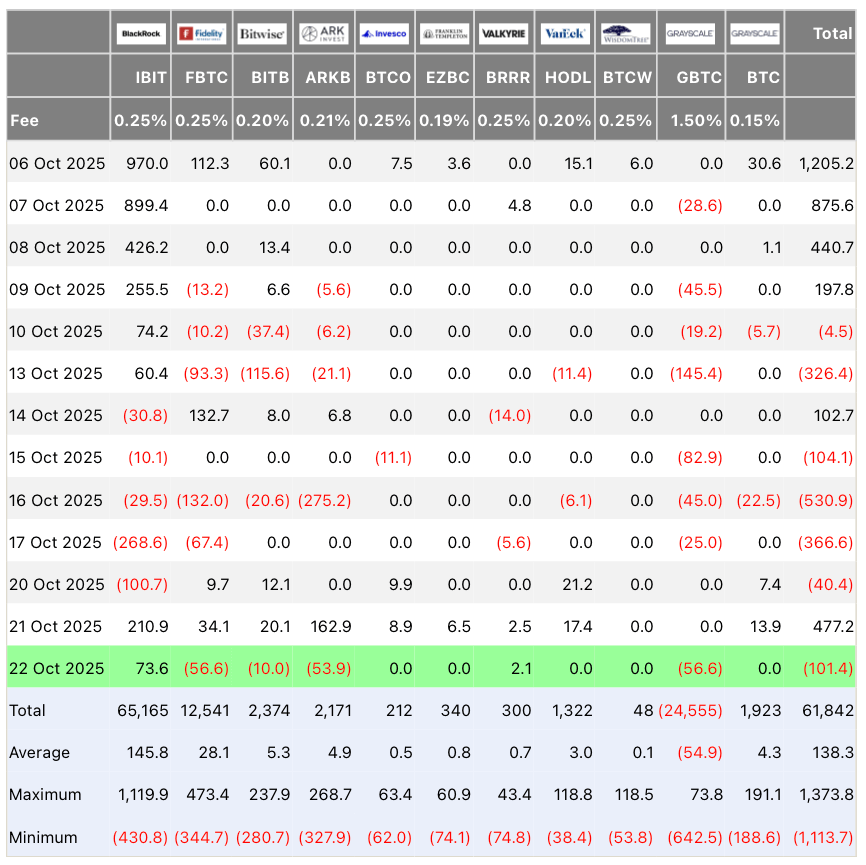
Task: Click the 06 Oct 2025 date cell
Action: pyautogui.click(x=56, y=163)
